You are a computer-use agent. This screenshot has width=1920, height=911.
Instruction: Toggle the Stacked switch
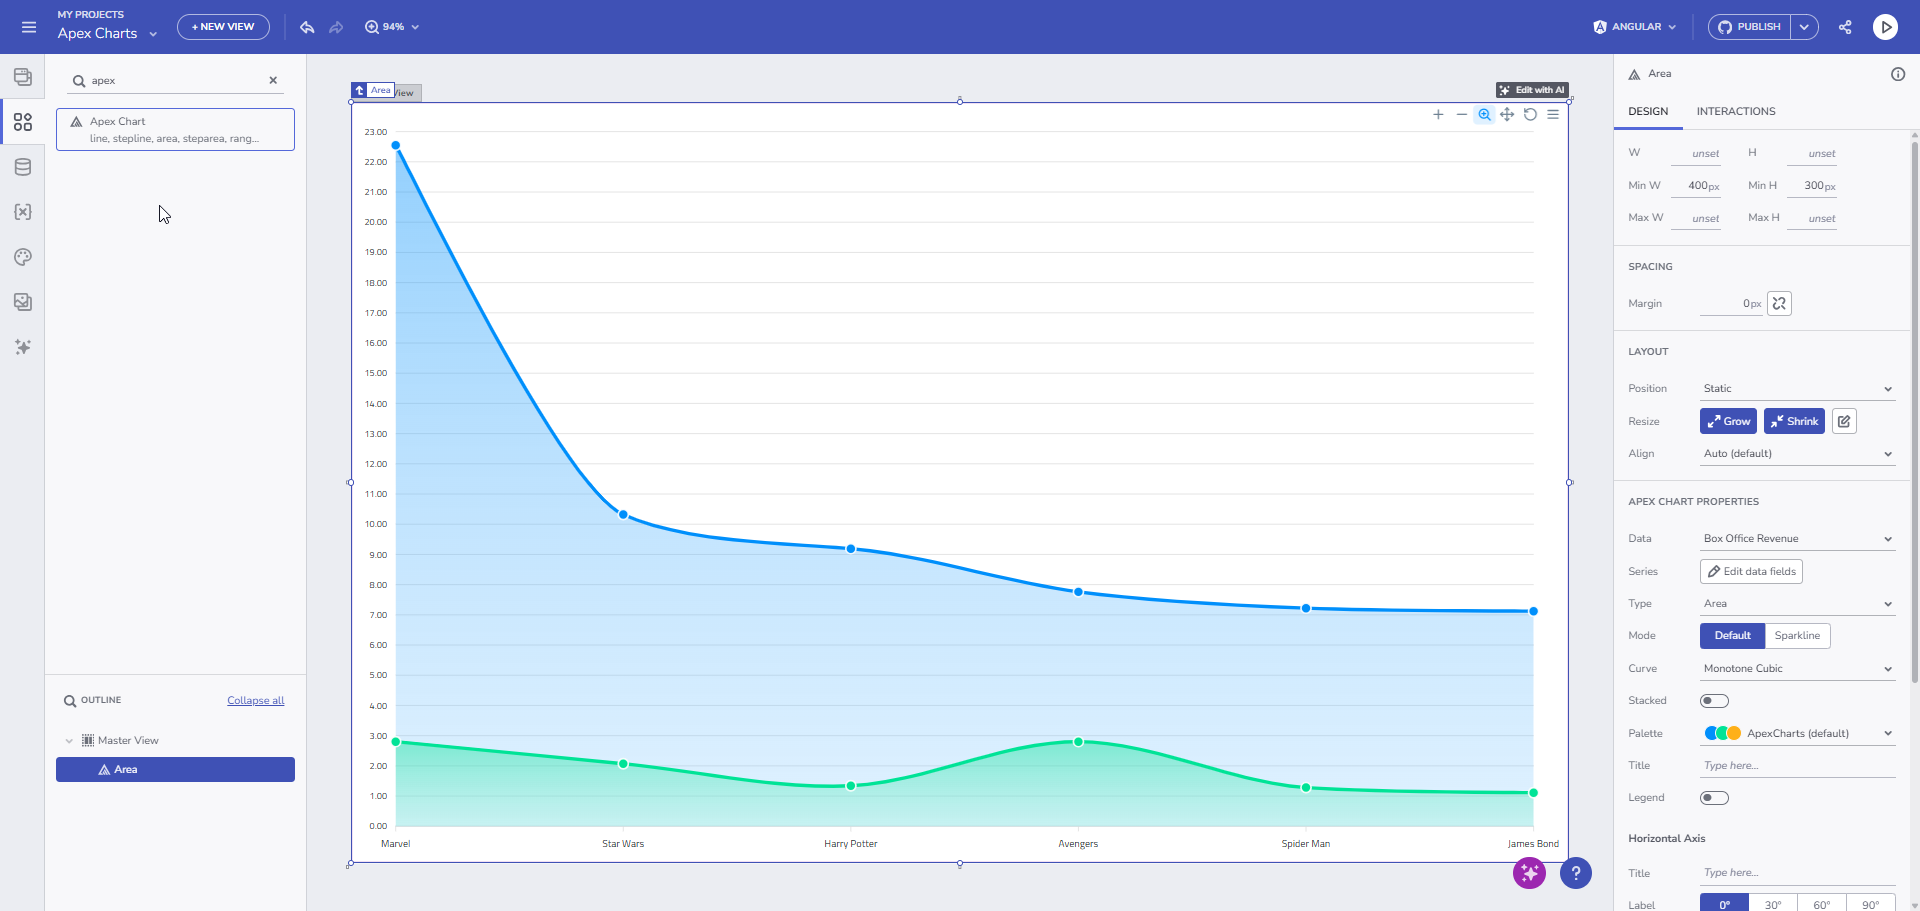(1714, 701)
